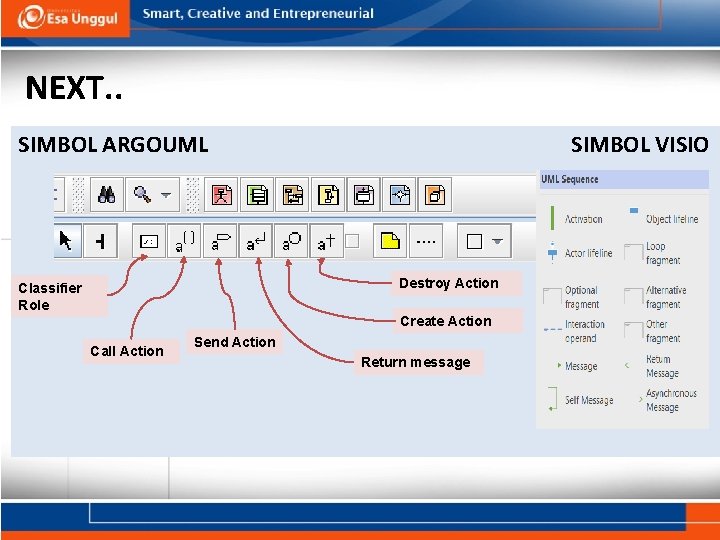This screenshot has height=540, width=720.
Task: Select the dotted comment link tool
Action: click(426, 241)
